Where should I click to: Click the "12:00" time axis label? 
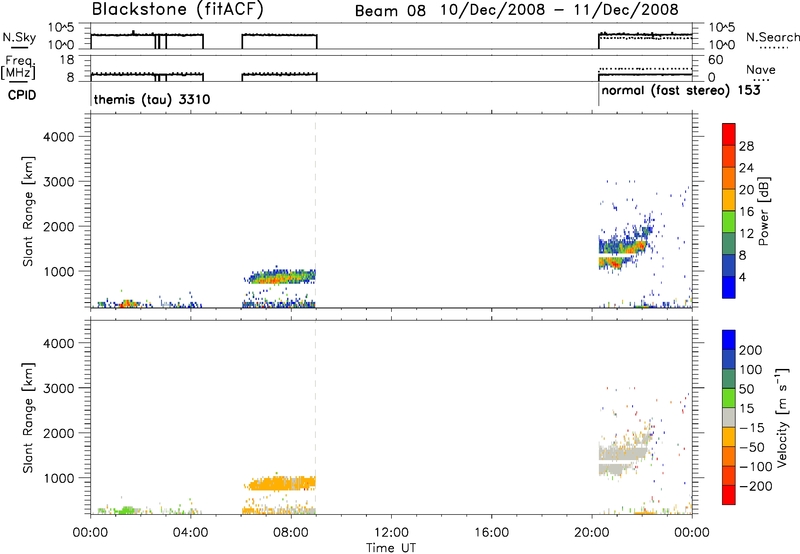391,533
